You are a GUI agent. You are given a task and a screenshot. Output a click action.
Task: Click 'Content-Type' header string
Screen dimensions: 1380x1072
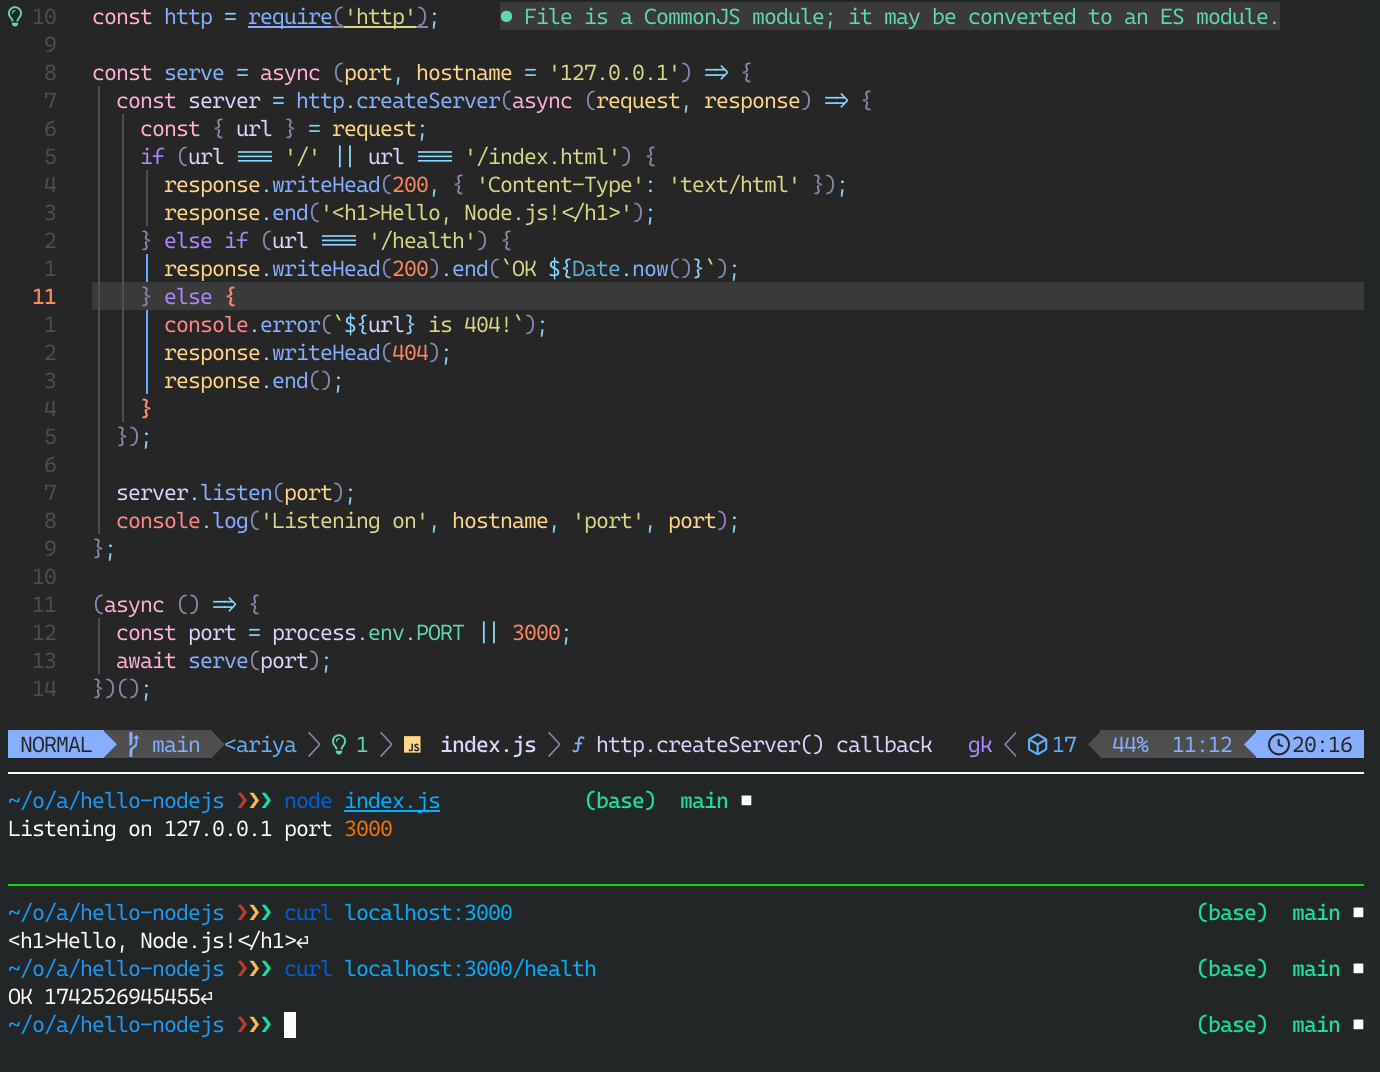click(x=561, y=185)
